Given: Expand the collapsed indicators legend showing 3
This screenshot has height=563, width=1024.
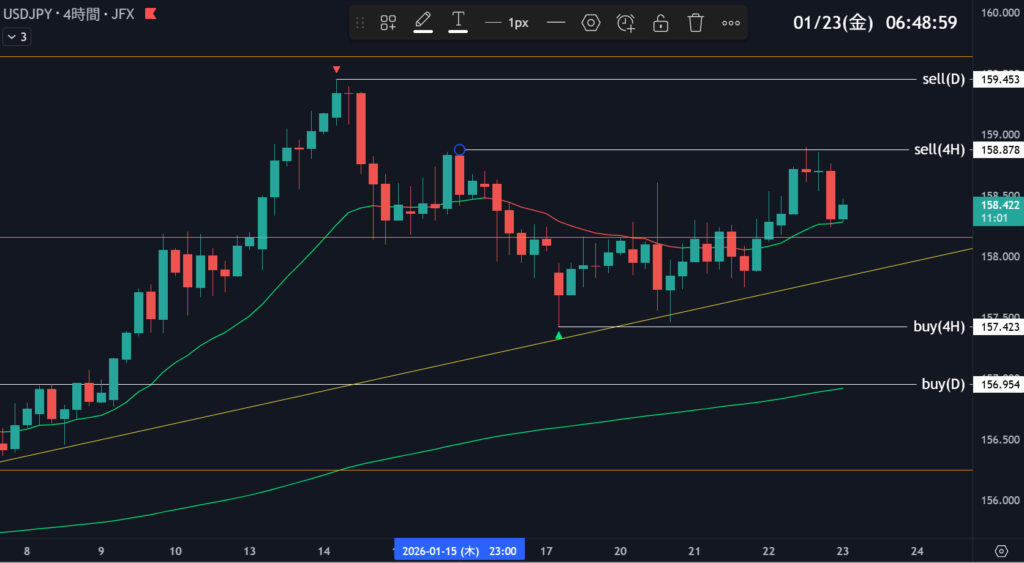Looking at the screenshot, I should pos(17,37).
